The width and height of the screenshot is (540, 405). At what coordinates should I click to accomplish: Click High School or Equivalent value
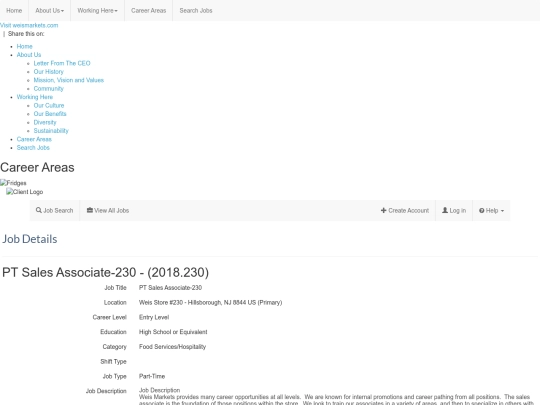pyautogui.click(x=173, y=332)
